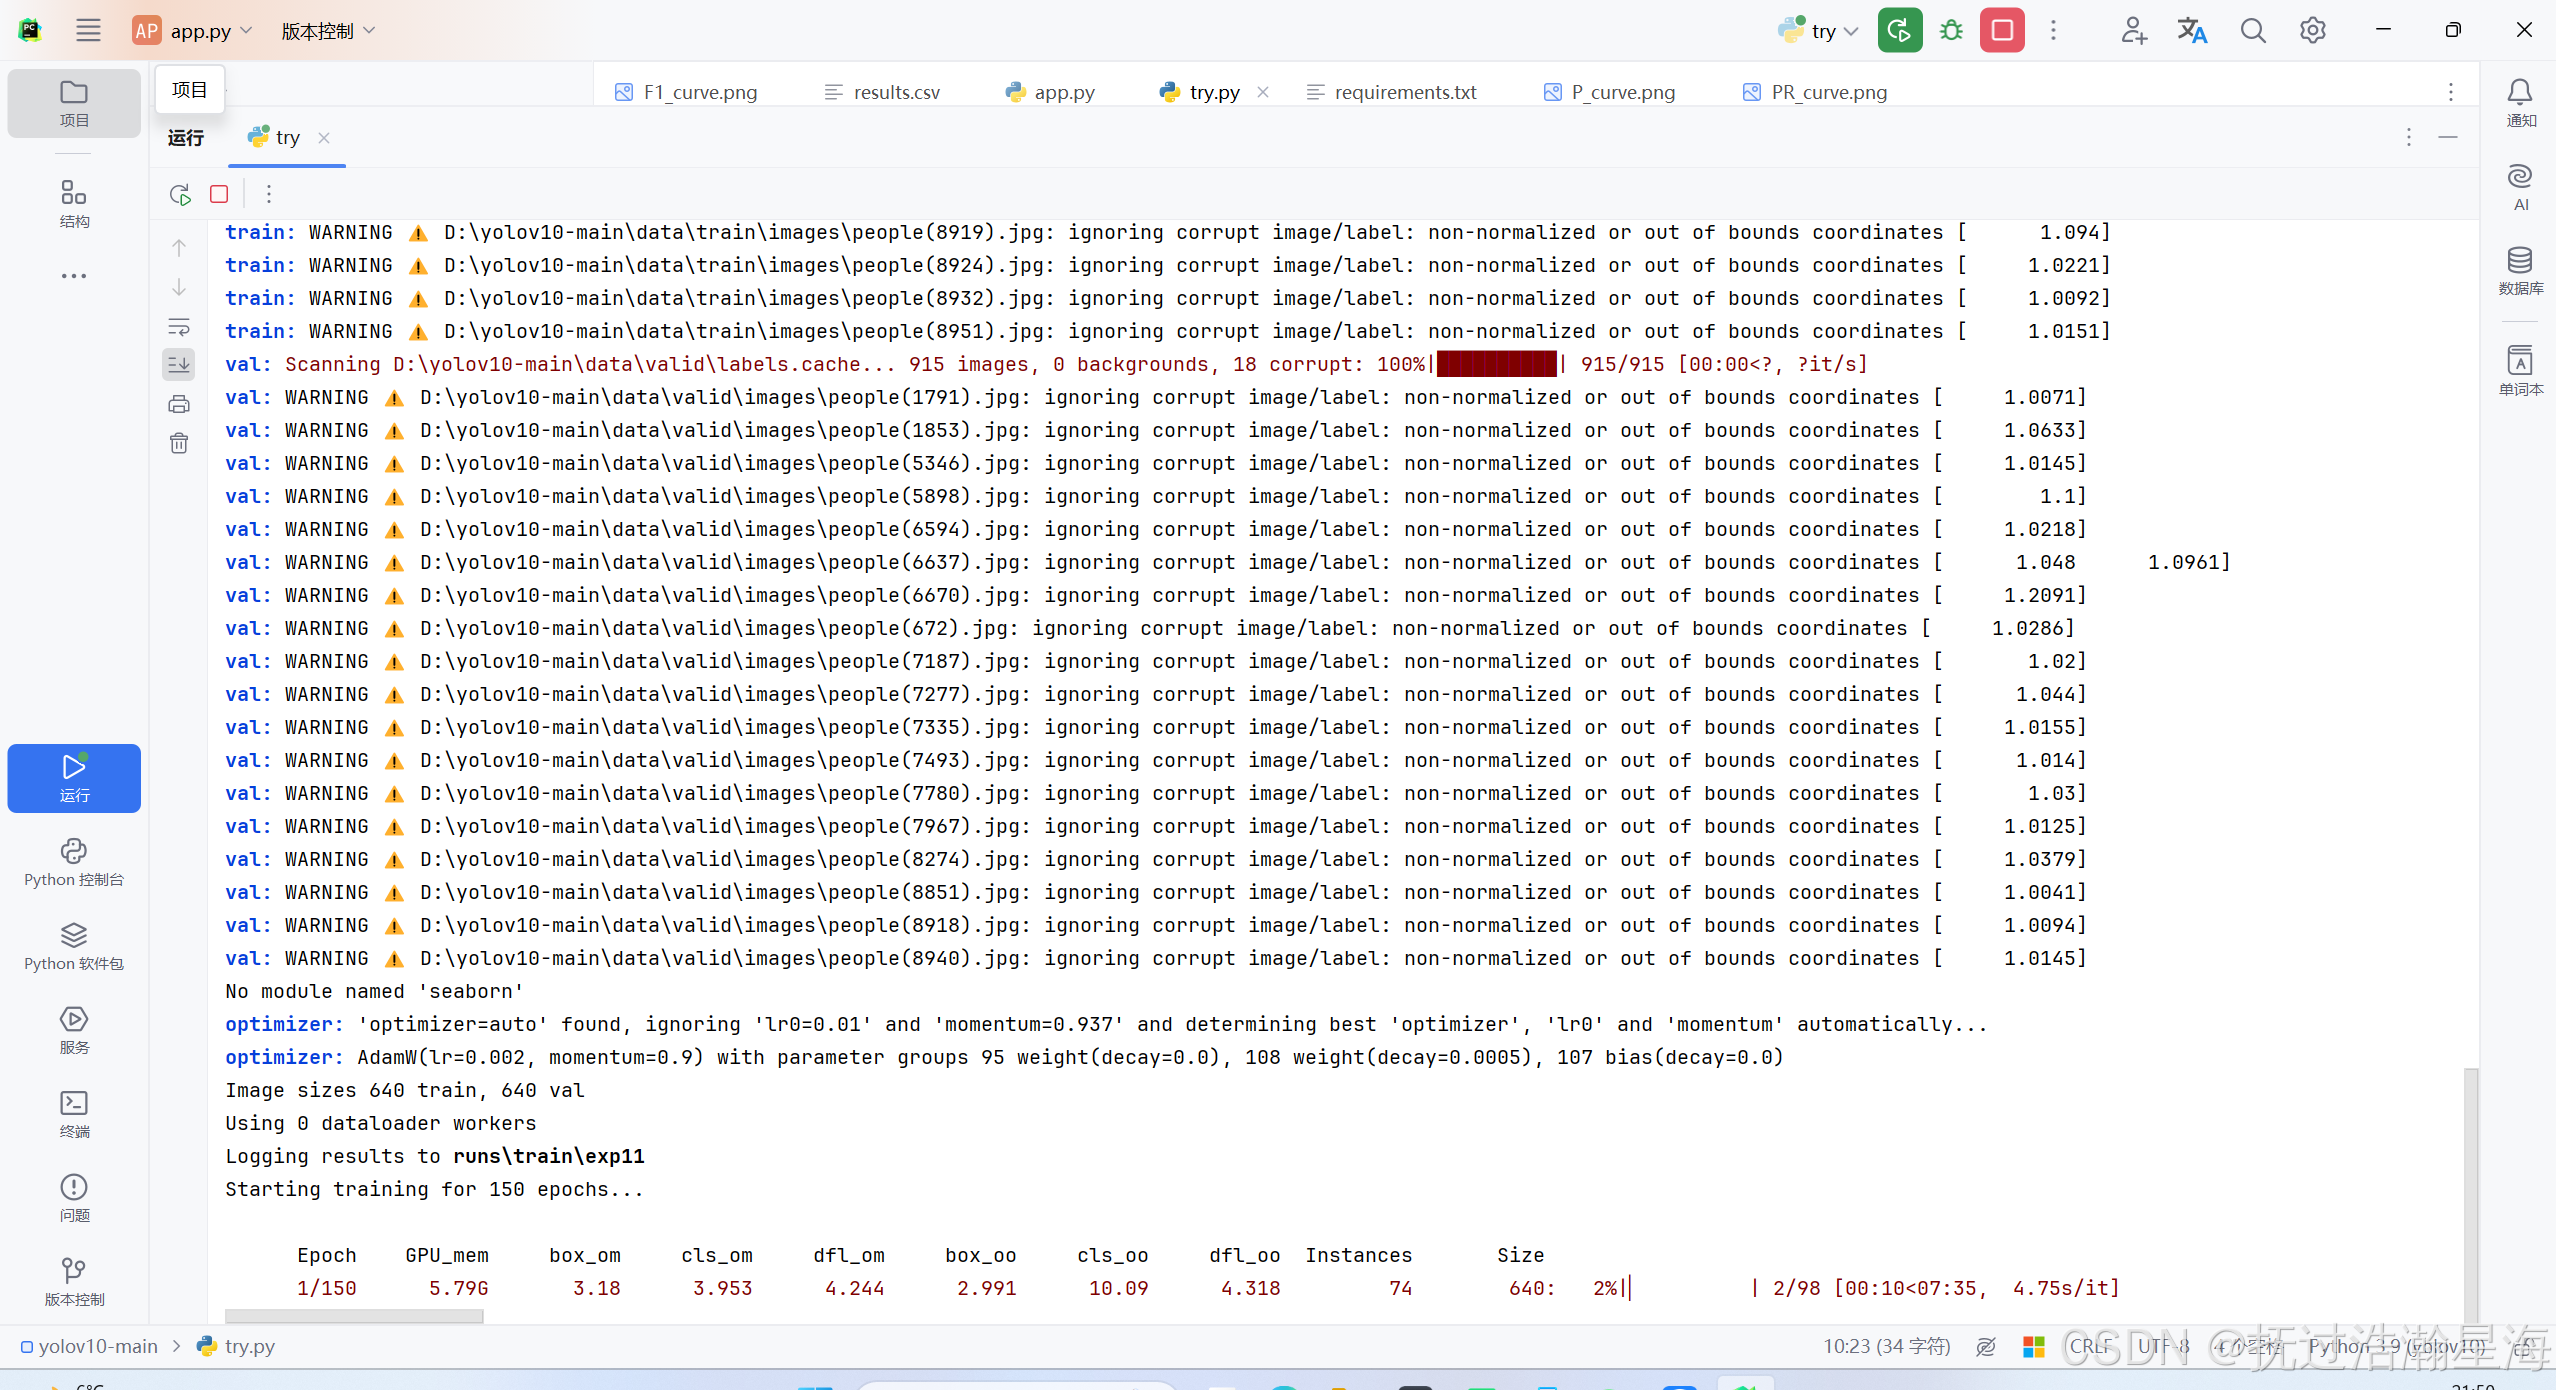This screenshot has height=1390, width=2556.
Task: Stop the running script with red square
Action: coord(2001,30)
